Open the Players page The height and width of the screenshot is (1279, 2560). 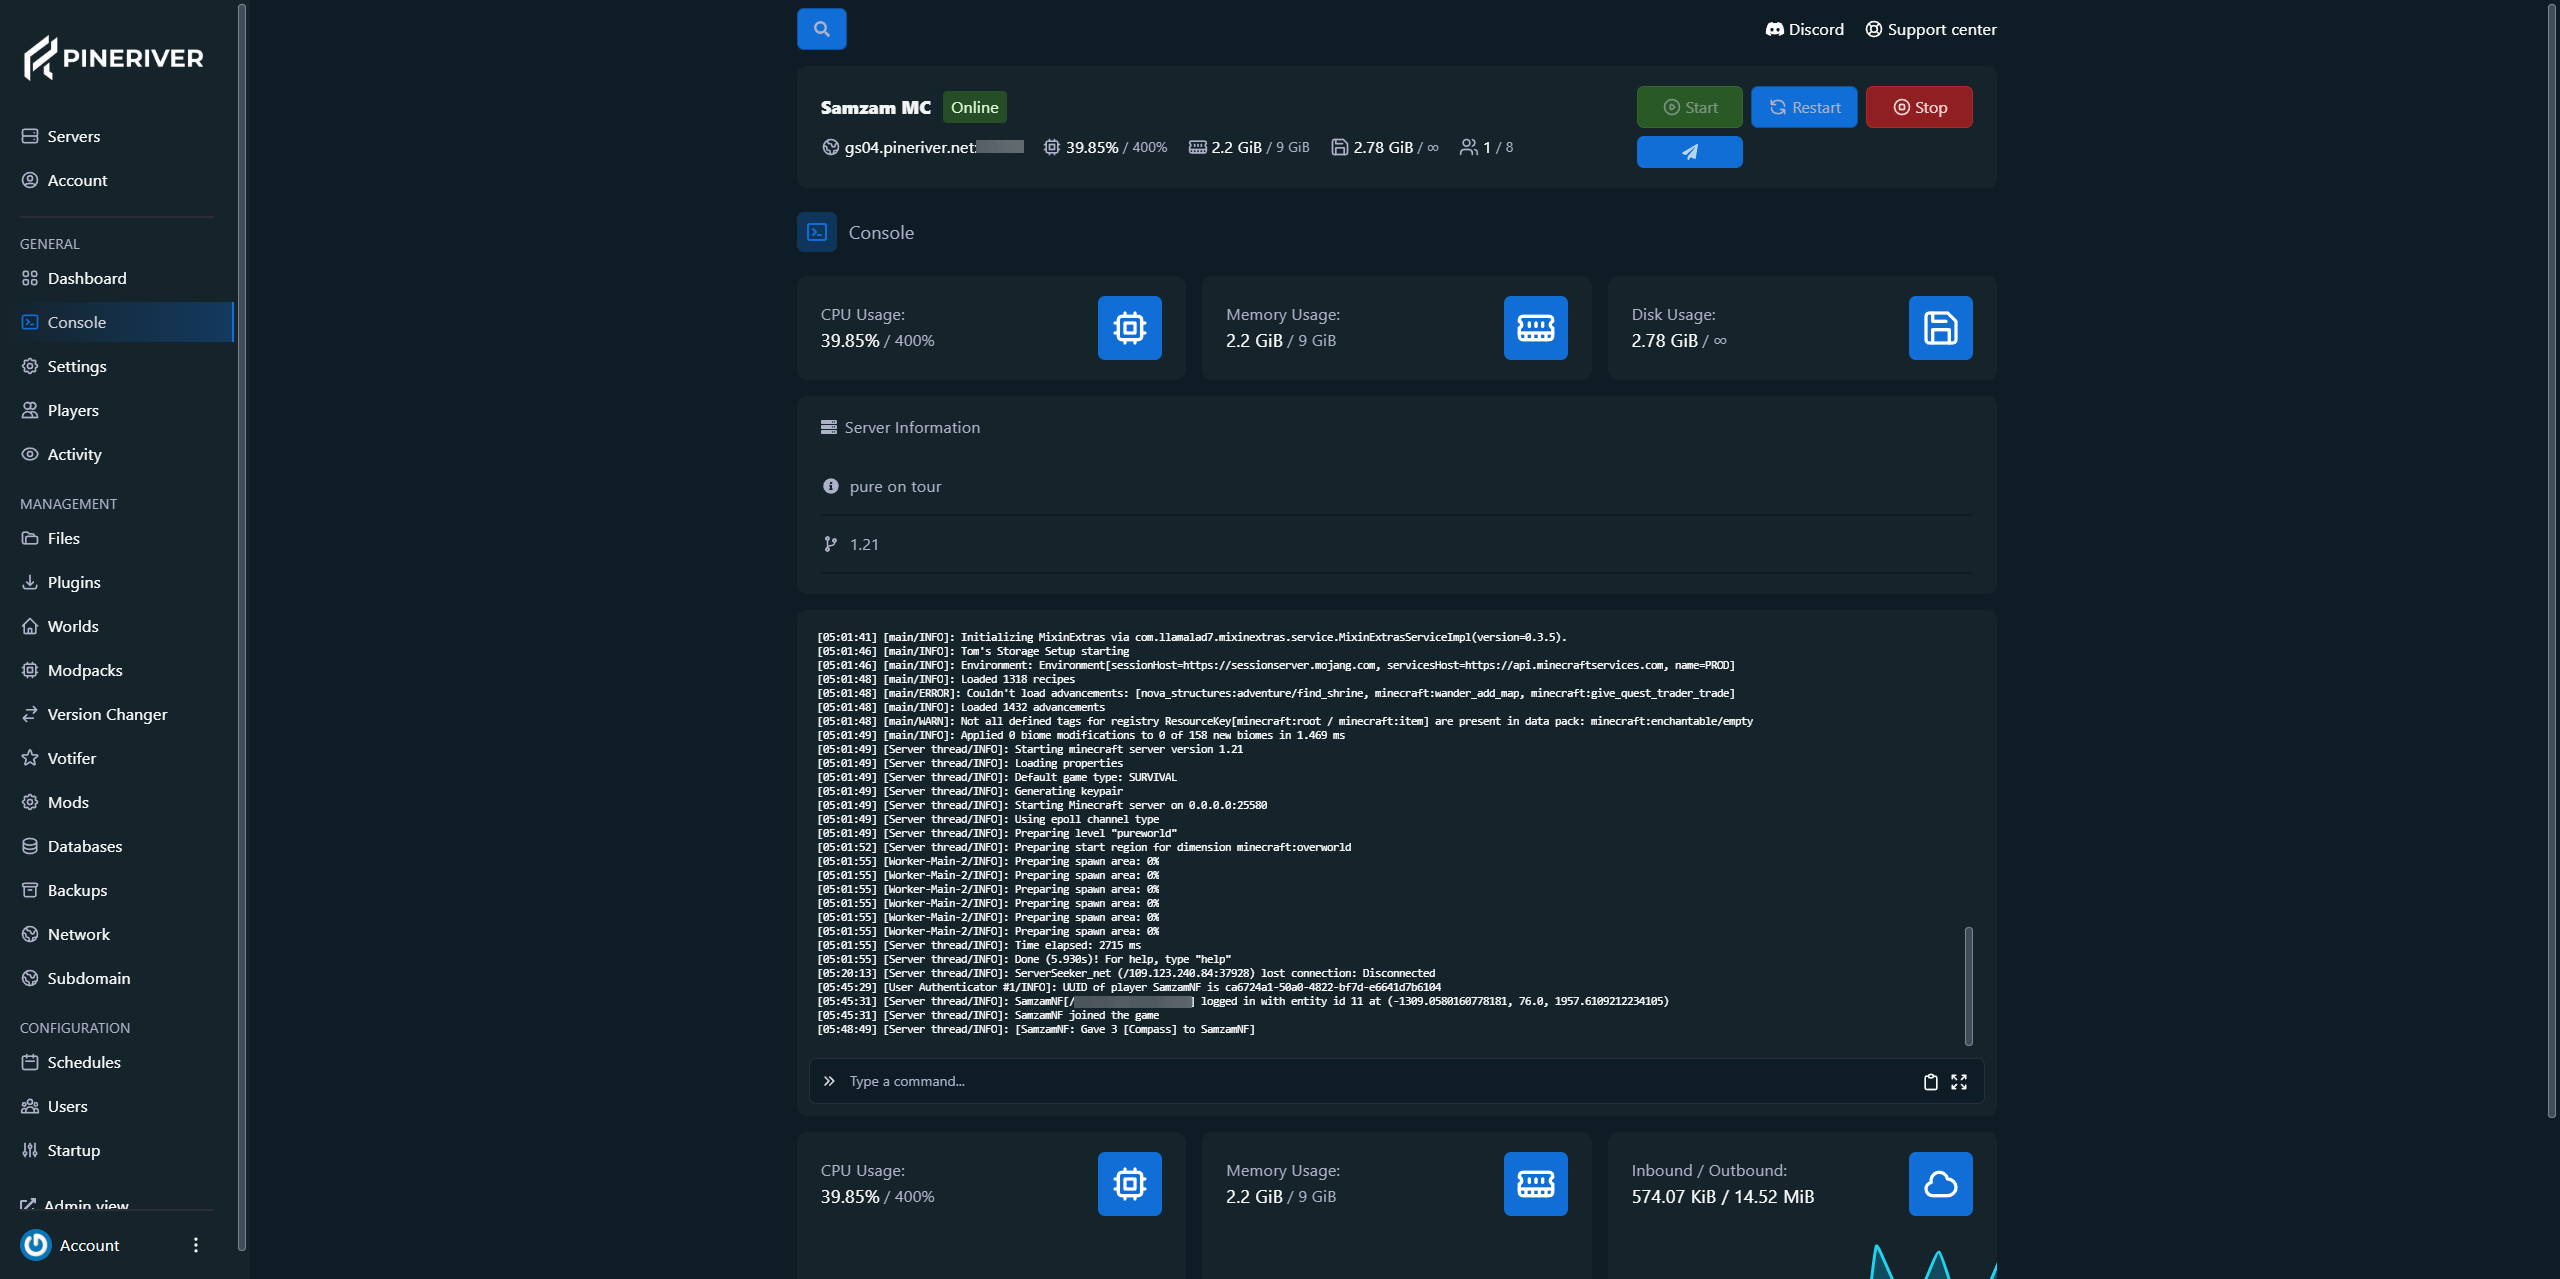click(x=117, y=410)
